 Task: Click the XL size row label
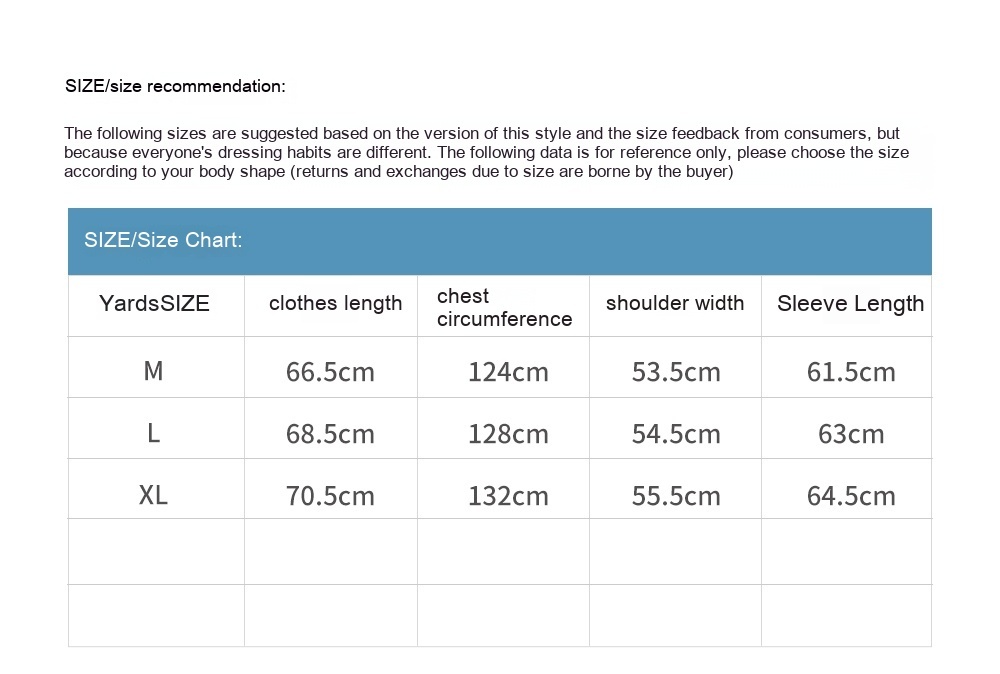coord(153,495)
